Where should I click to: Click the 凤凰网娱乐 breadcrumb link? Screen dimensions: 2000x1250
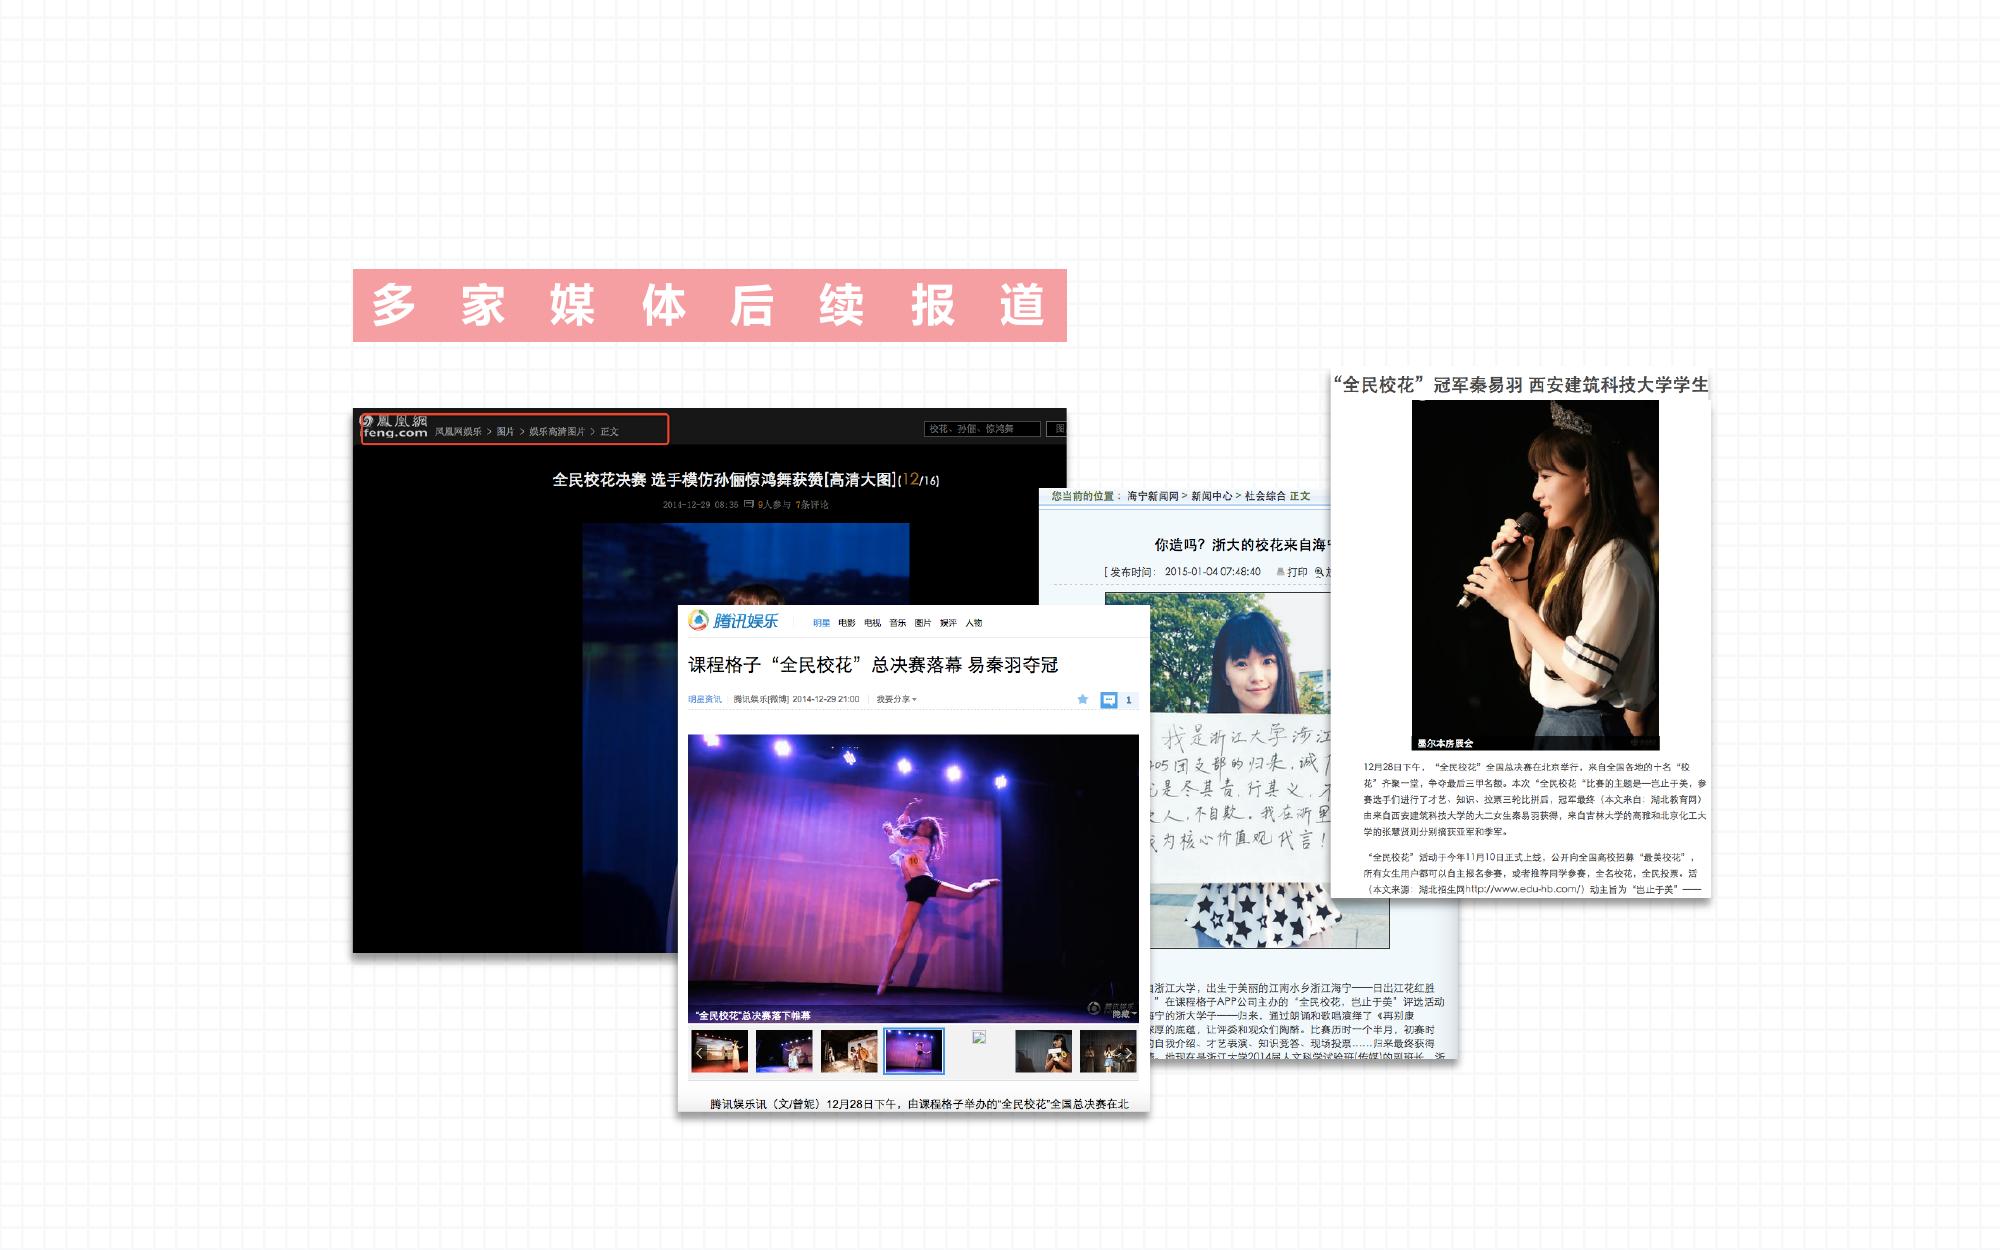(x=458, y=432)
